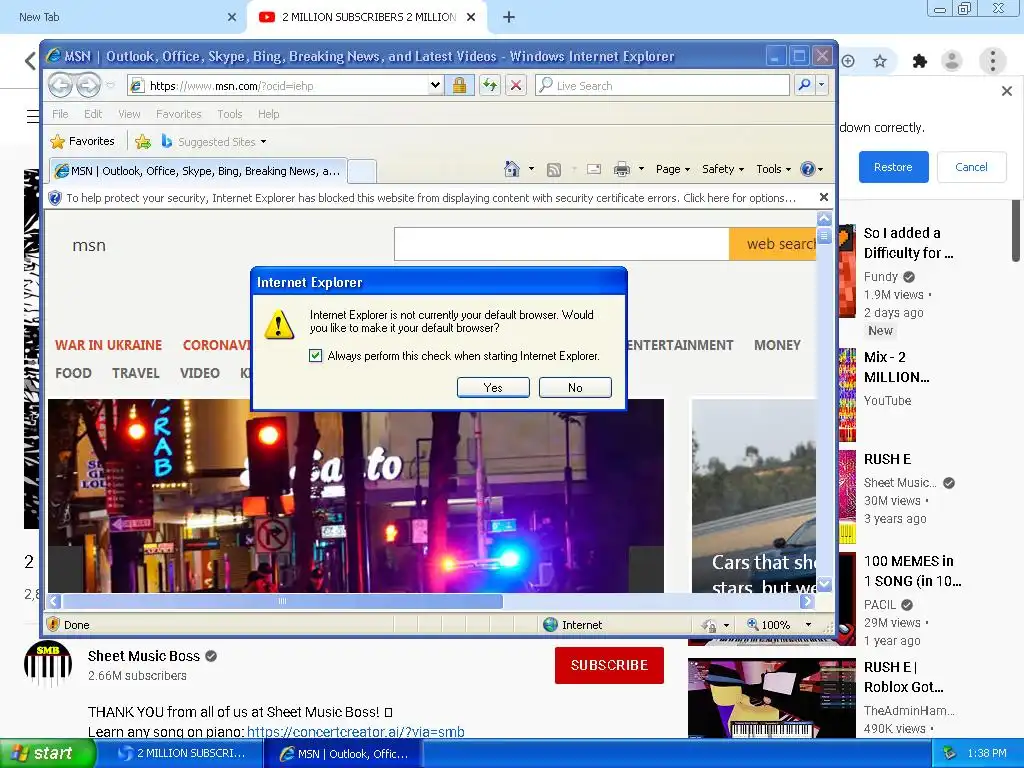Open Chrome three-dot menu
1024x768 pixels.
pyautogui.click(x=993, y=61)
